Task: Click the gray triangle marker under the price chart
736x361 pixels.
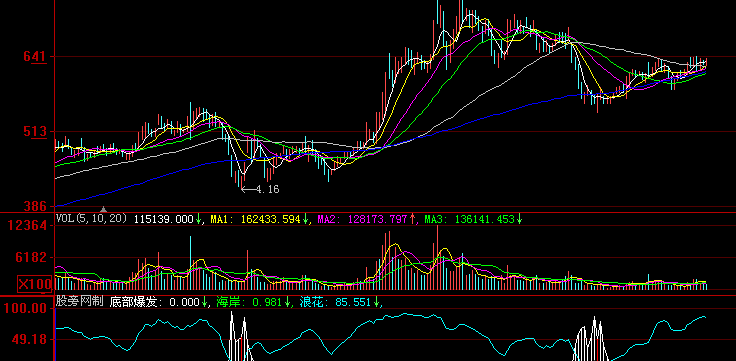Action: pyautogui.click(x=104, y=209)
